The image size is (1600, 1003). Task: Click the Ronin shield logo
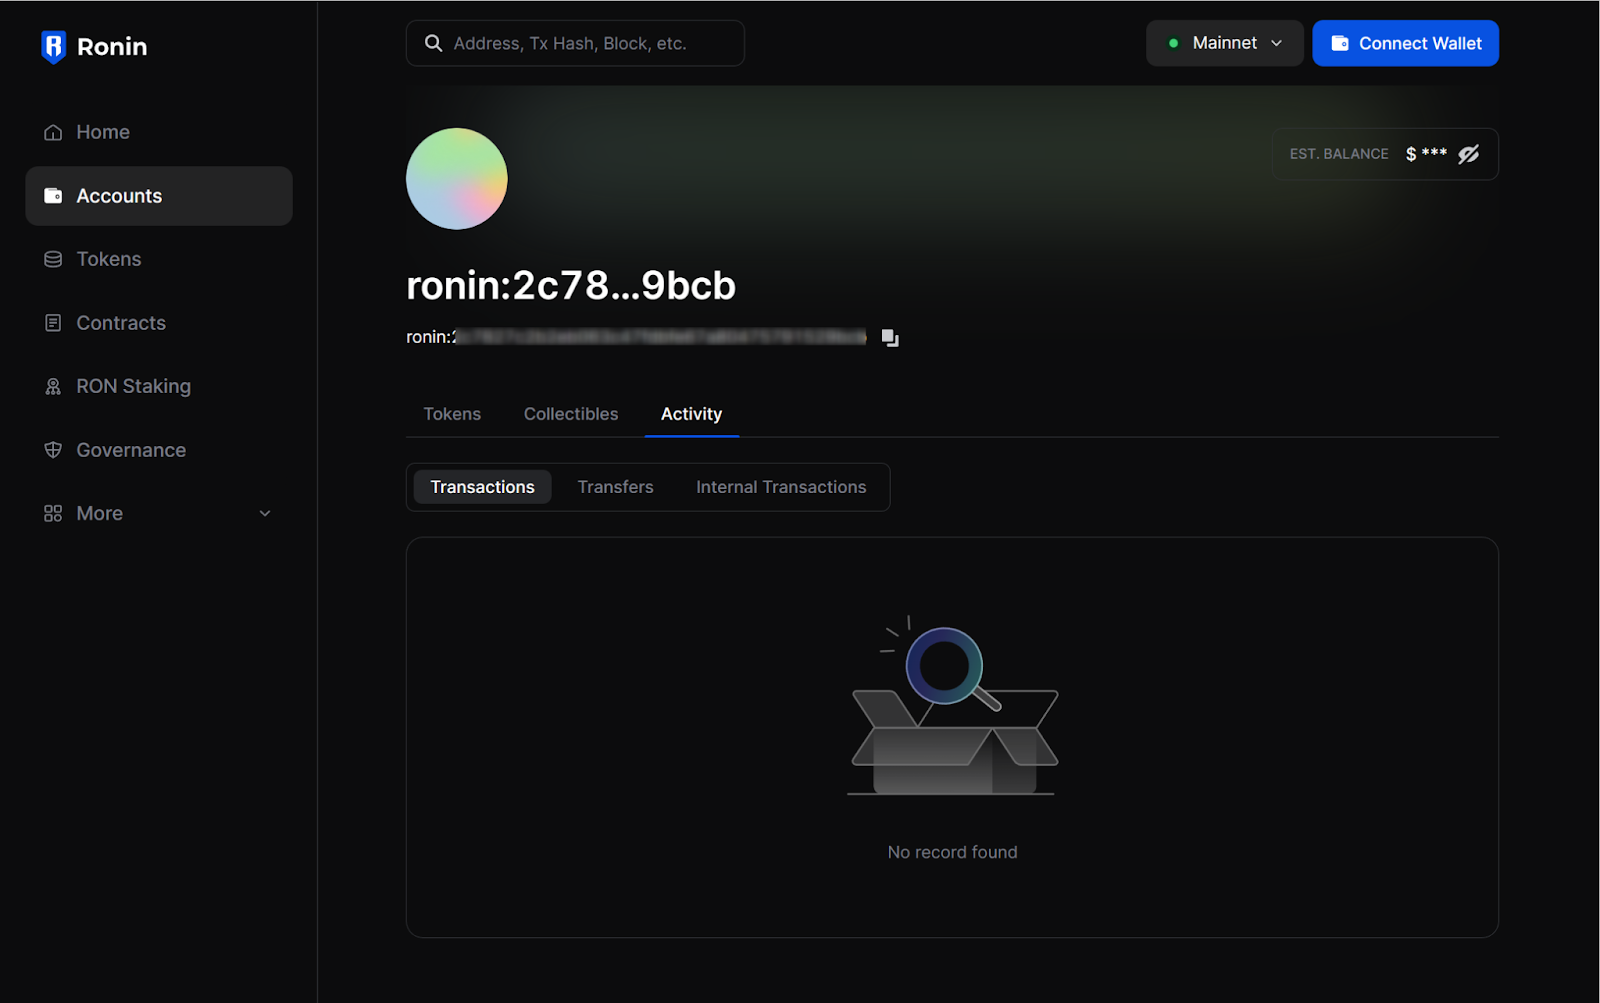[x=55, y=45]
